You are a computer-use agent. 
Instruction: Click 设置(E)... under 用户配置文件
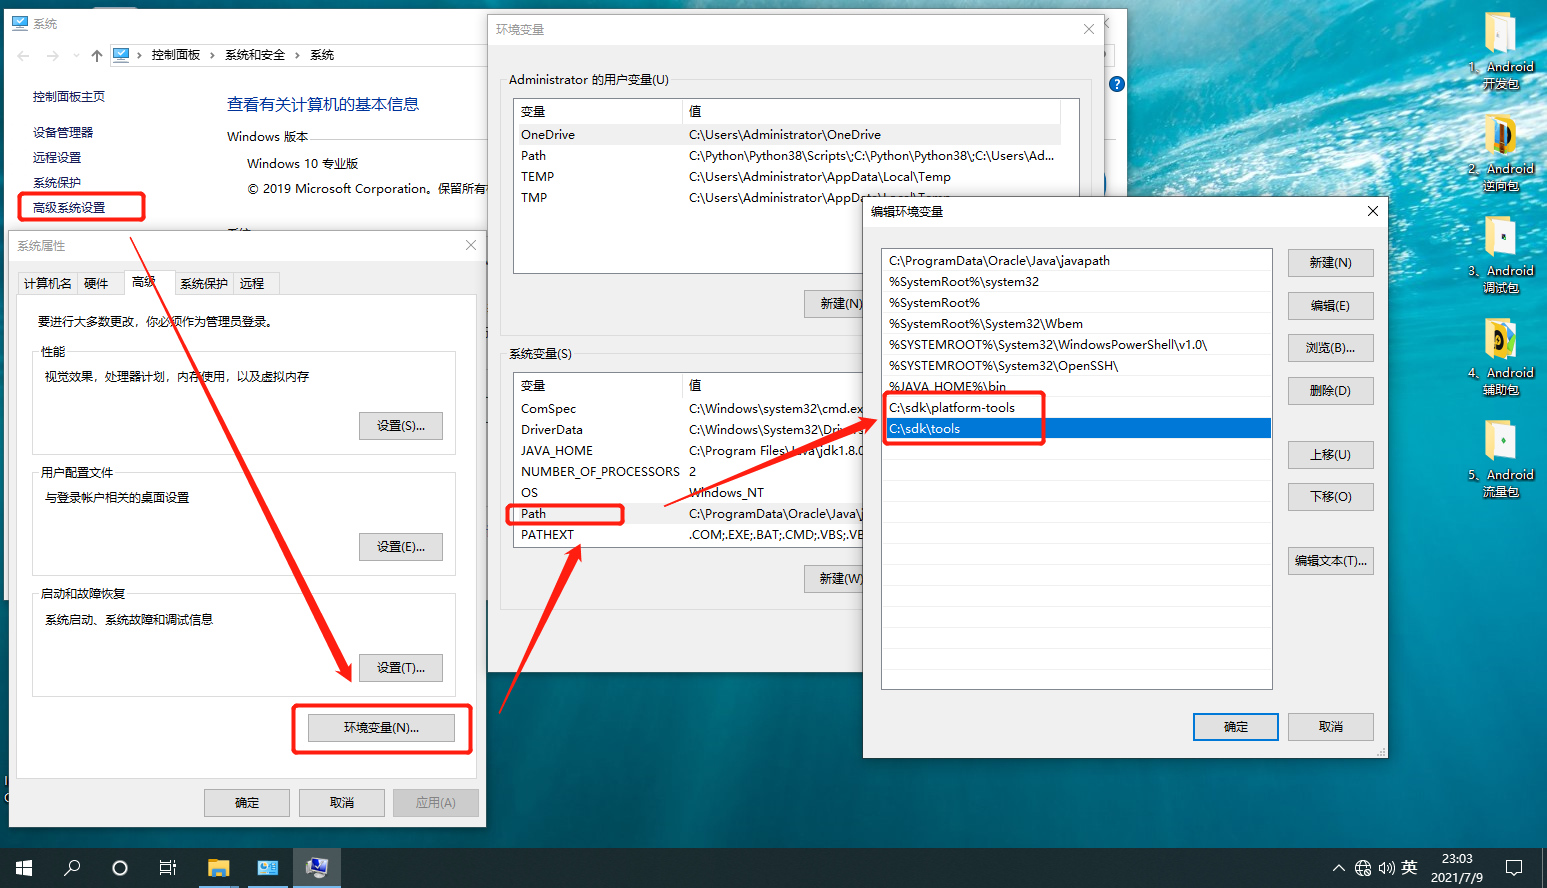pos(401,547)
